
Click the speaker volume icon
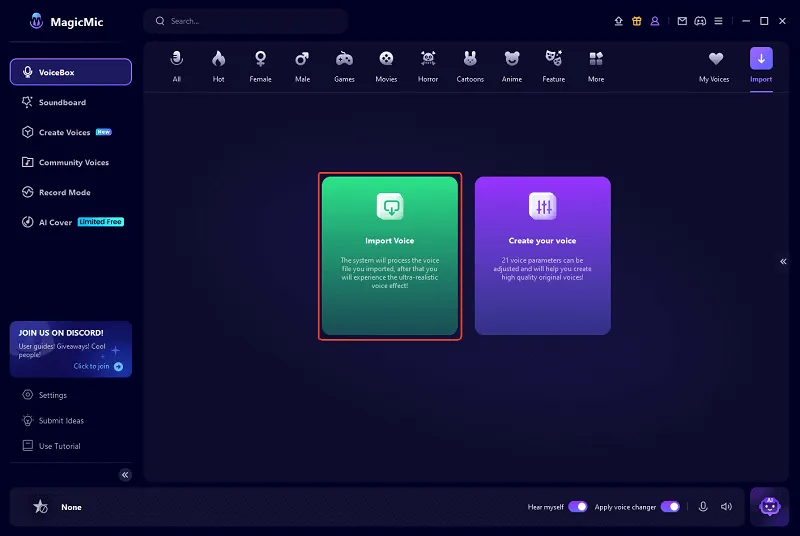click(727, 506)
